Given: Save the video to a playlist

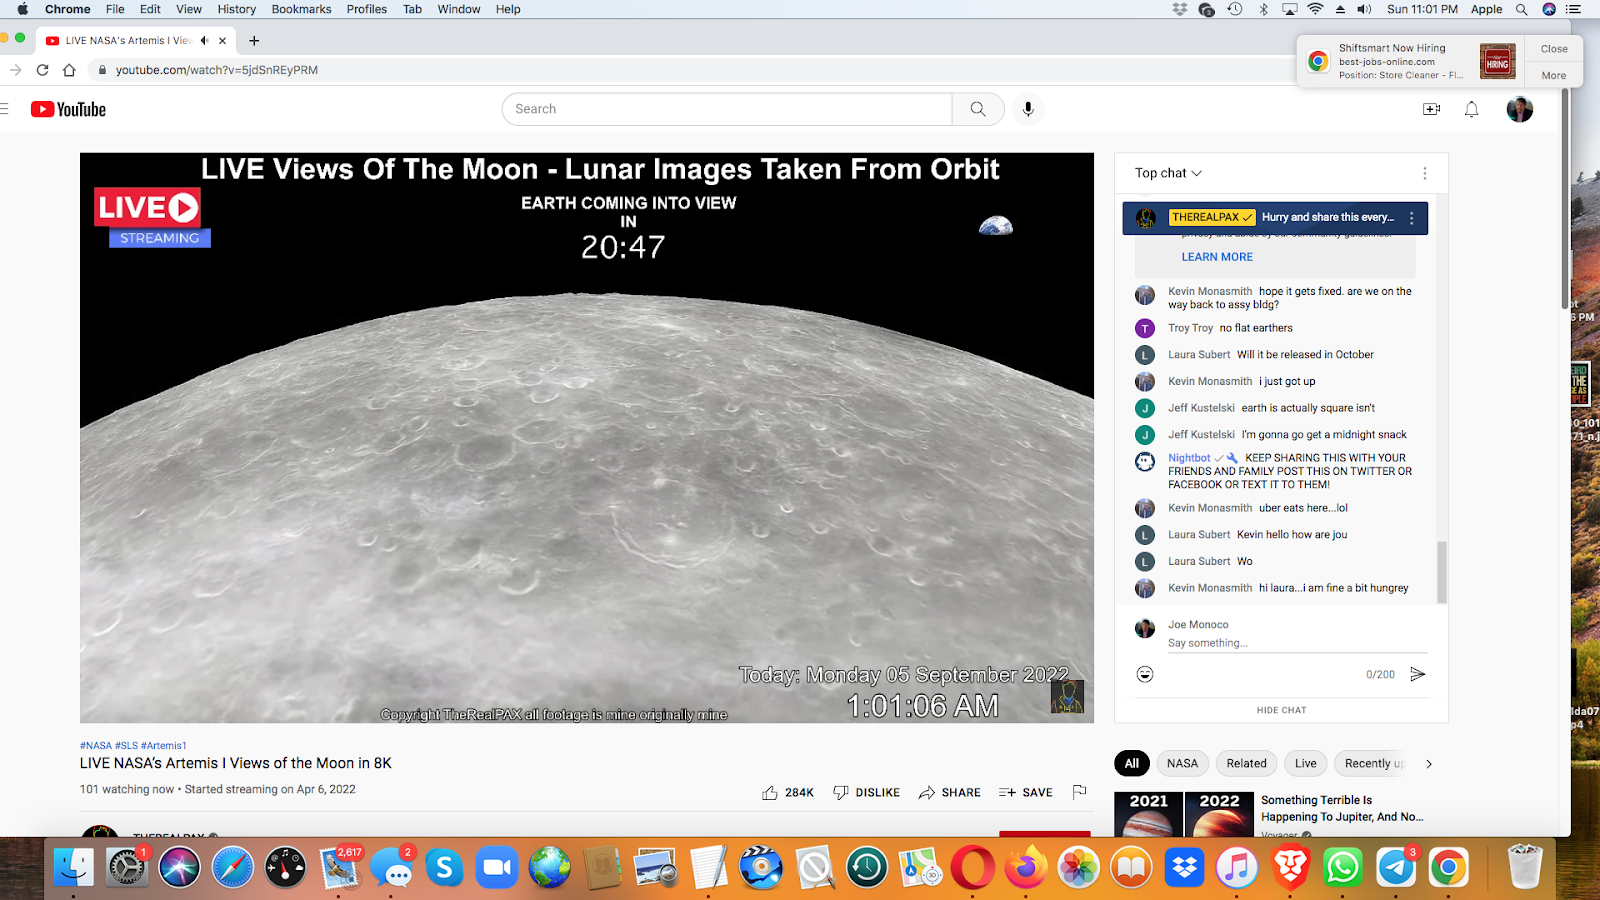Looking at the screenshot, I should click(1026, 792).
